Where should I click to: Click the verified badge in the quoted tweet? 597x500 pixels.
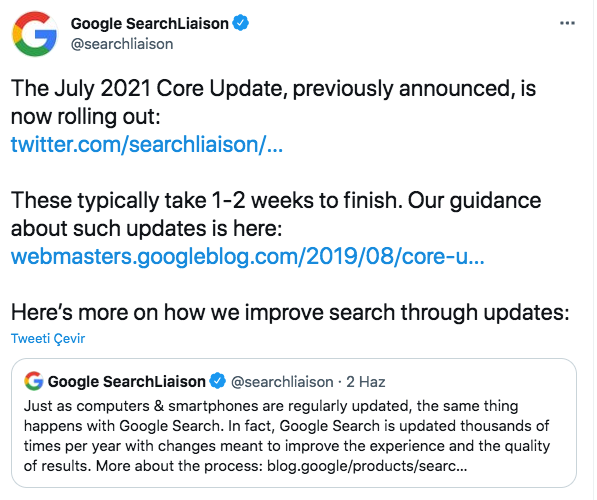217,381
